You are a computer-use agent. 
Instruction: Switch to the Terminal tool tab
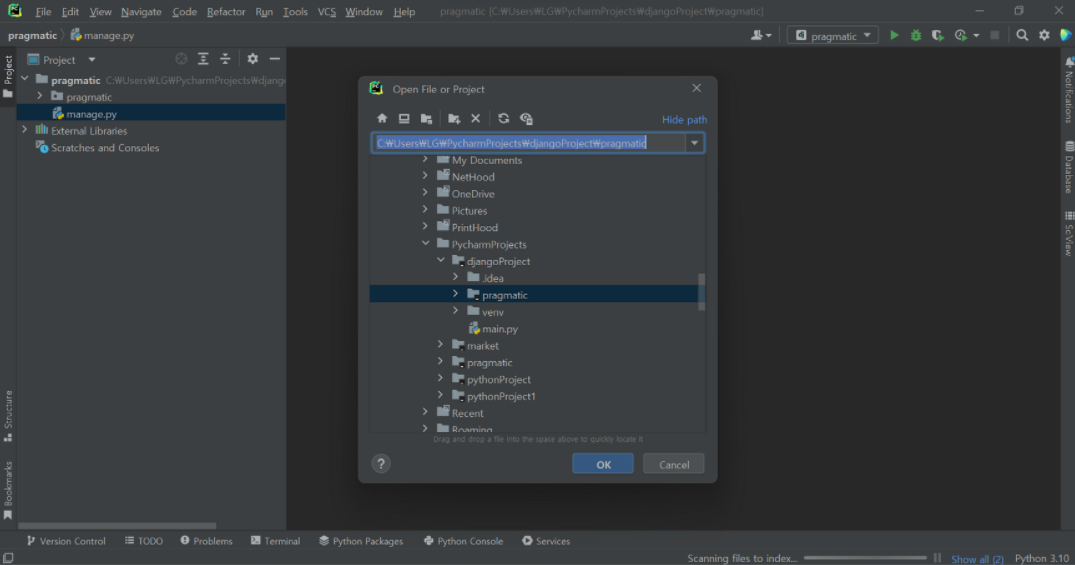tap(276, 541)
